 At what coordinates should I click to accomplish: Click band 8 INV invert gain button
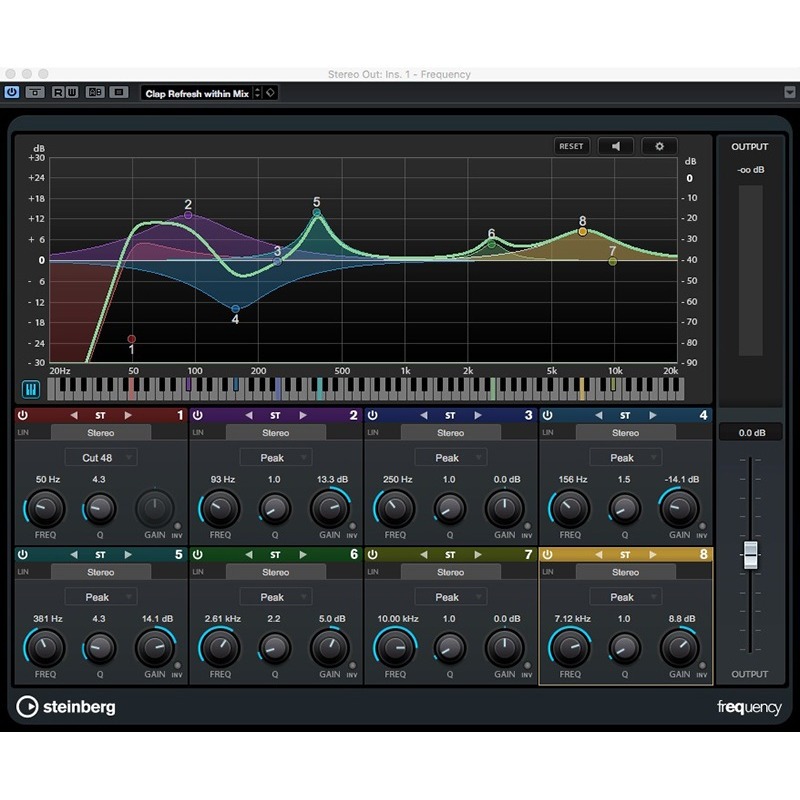(702, 665)
